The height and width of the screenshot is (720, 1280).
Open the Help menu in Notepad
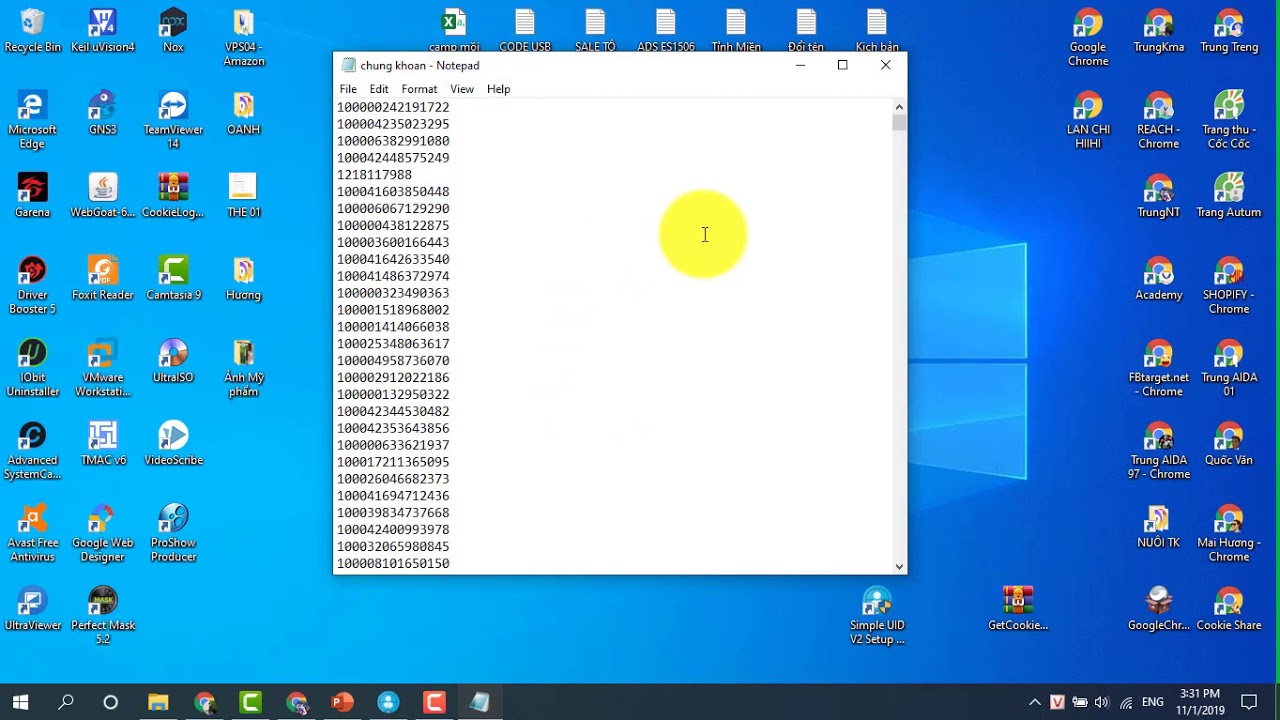pyautogui.click(x=498, y=89)
